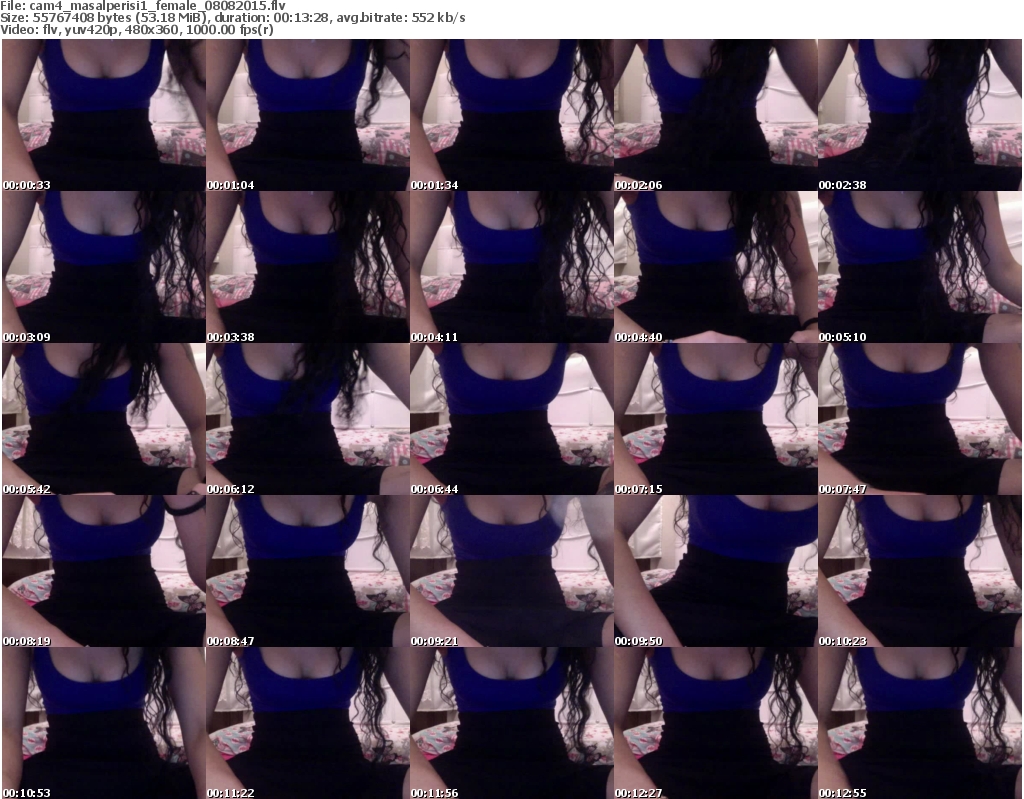The image size is (1024, 799).
Task: Choose the thumbnail stamped 00:02:38
Action: (x=920, y=115)
